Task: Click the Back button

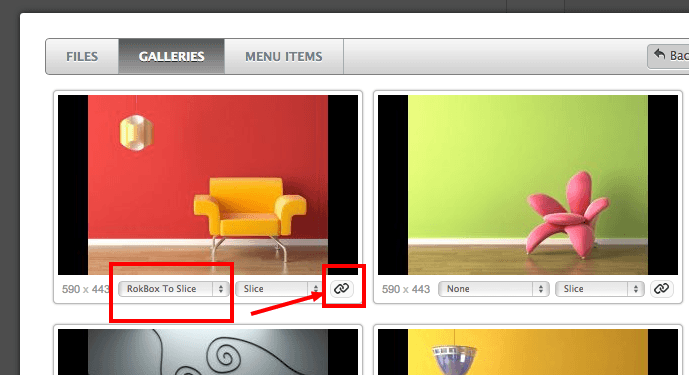Action: (668, 56)
